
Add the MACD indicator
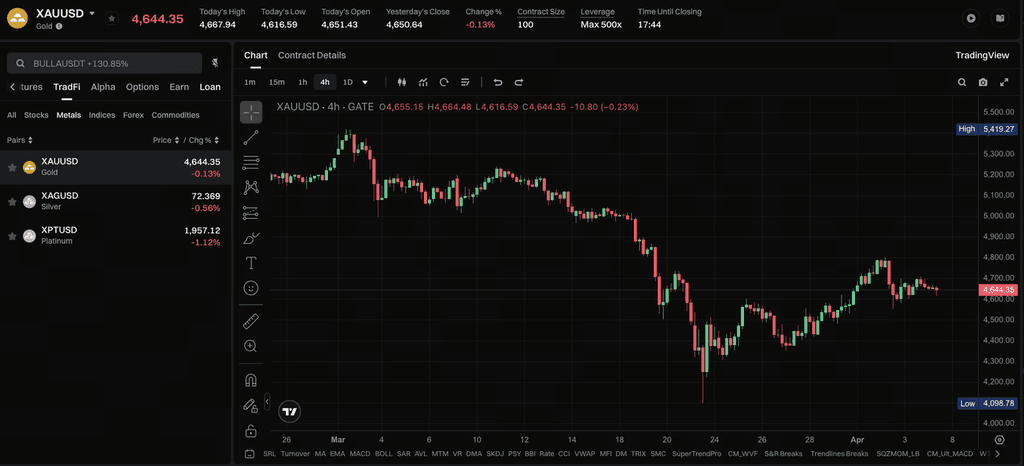tap(360, 454)
